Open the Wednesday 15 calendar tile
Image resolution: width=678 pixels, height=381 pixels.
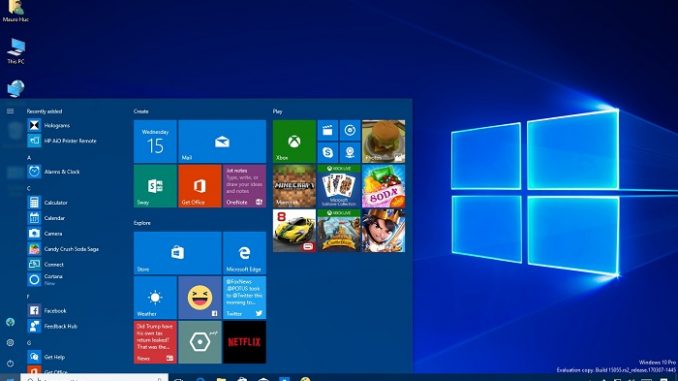155,141
